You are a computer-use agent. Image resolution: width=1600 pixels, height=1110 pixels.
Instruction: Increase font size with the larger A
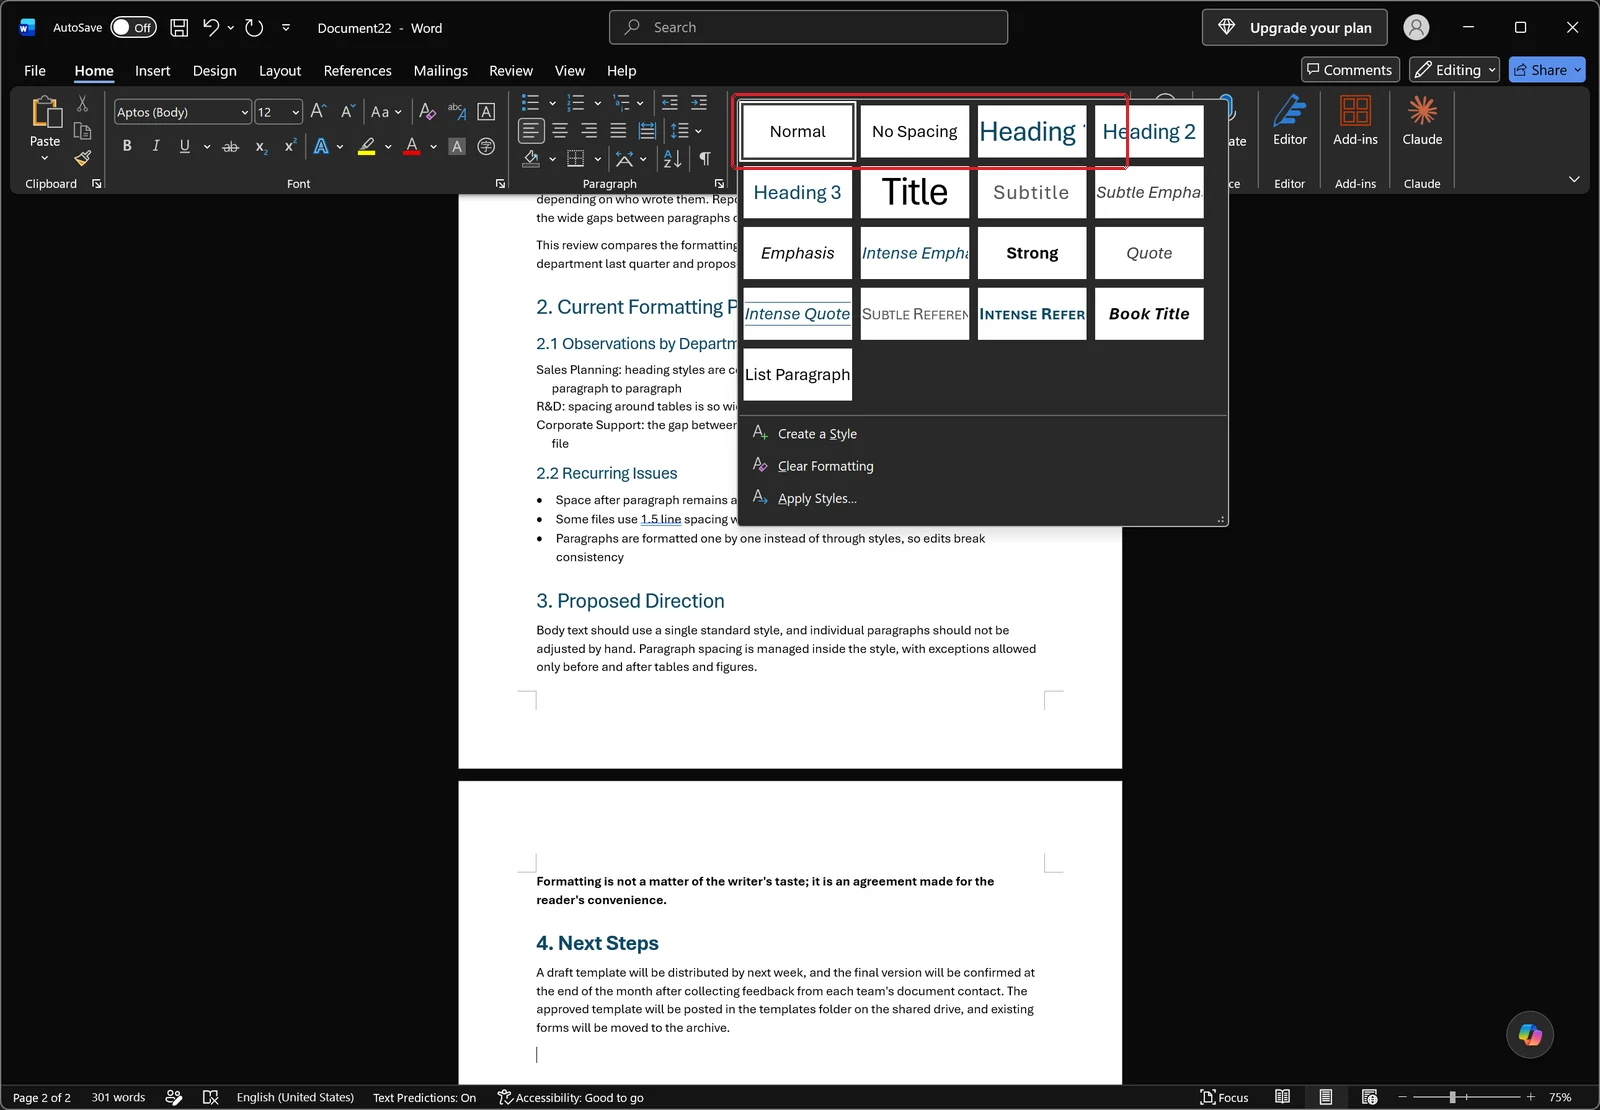click(x=318, y=111)
